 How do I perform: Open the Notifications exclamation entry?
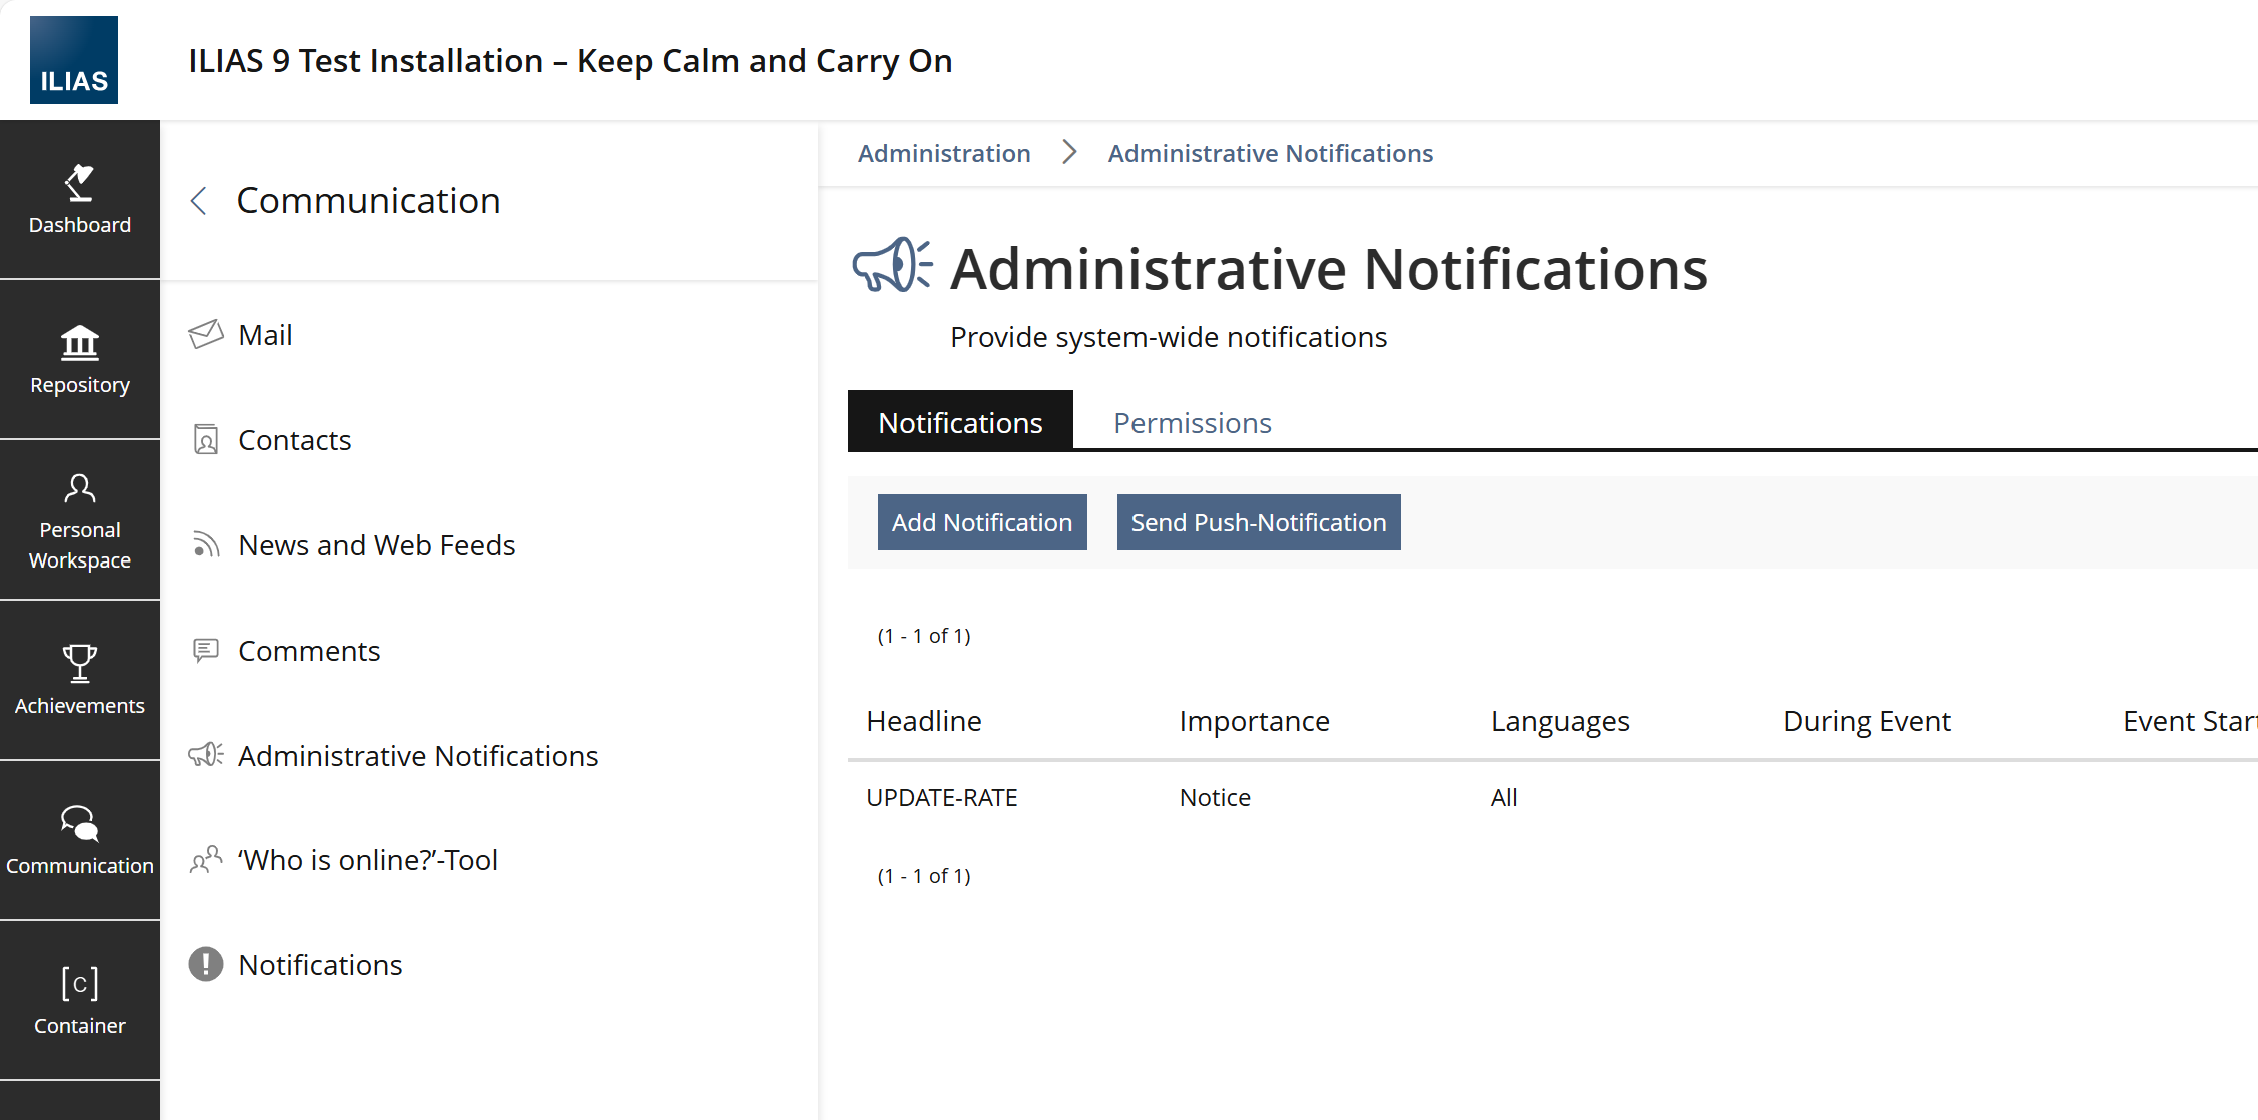[x=320, y=965]
